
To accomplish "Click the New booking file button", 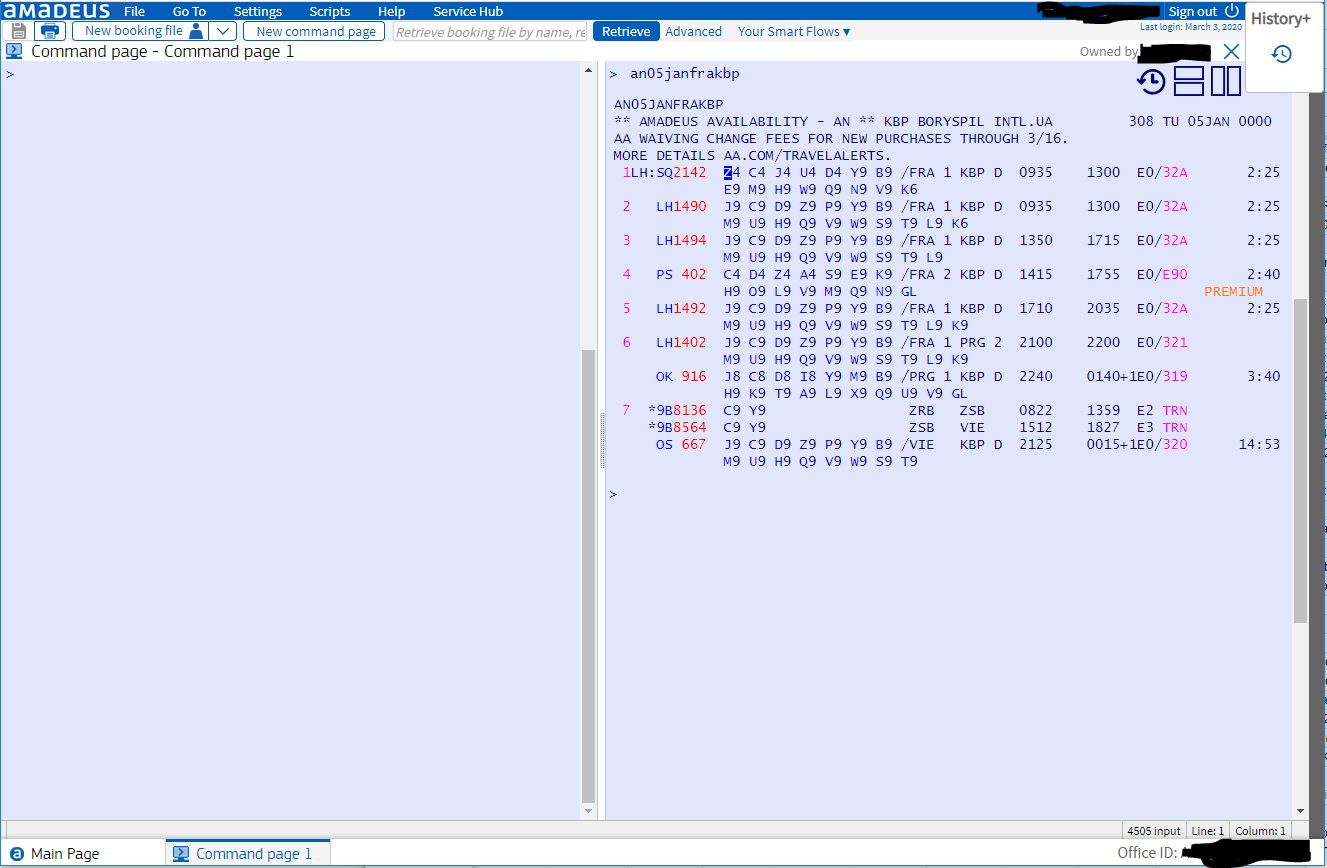I will tap(140, 31).
